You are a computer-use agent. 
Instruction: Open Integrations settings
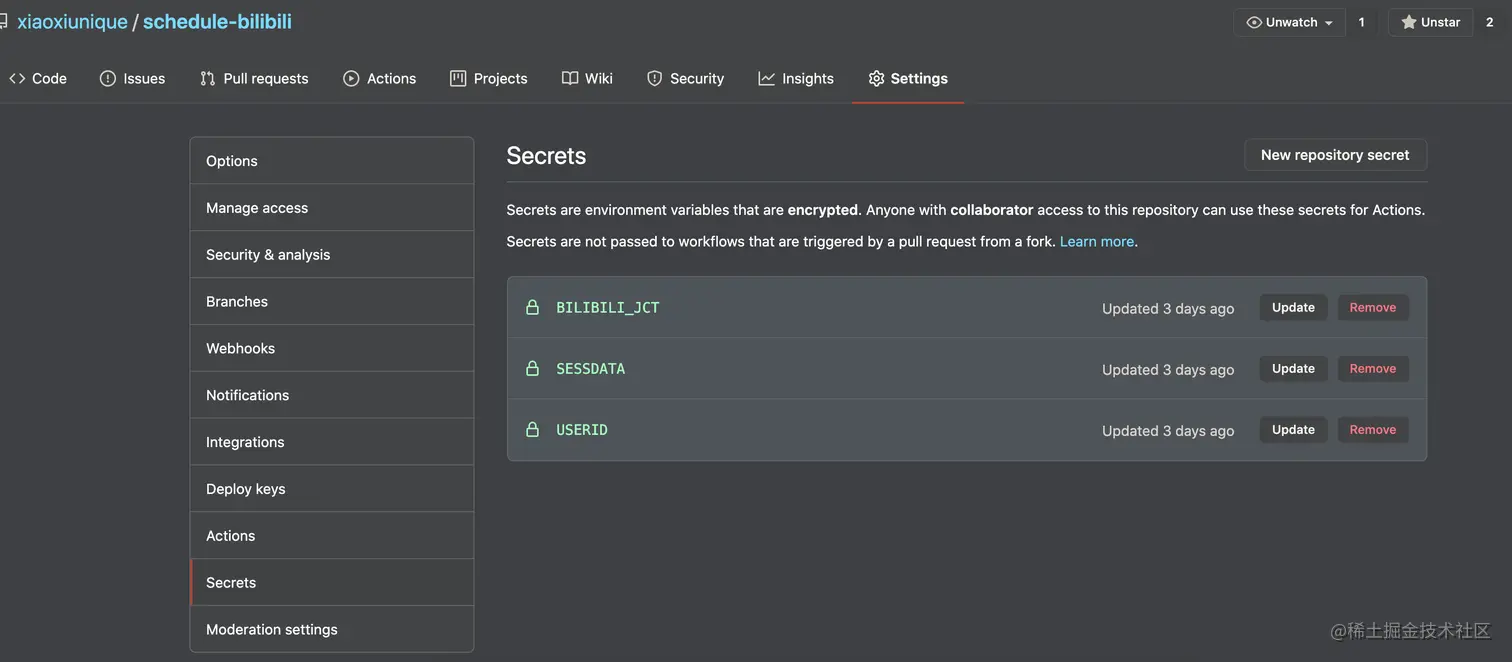click(332, 442)
